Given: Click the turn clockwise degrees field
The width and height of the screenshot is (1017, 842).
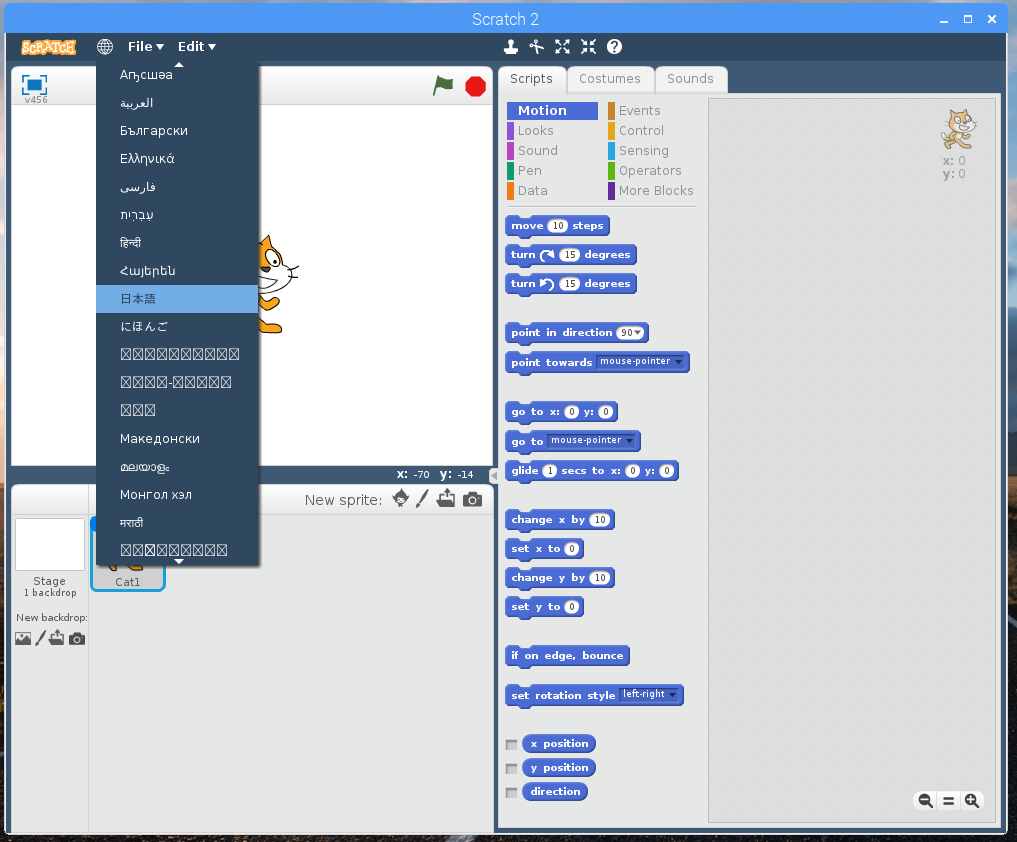Looking at the screenshot, I should tap(569, 255).
